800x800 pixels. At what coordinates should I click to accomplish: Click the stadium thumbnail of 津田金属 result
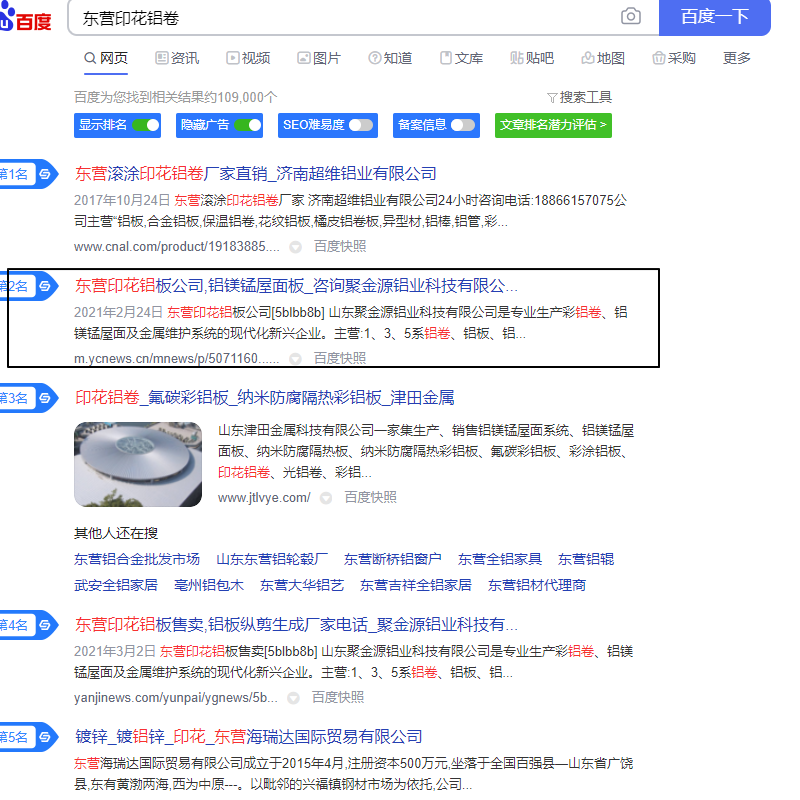[138, 464]
